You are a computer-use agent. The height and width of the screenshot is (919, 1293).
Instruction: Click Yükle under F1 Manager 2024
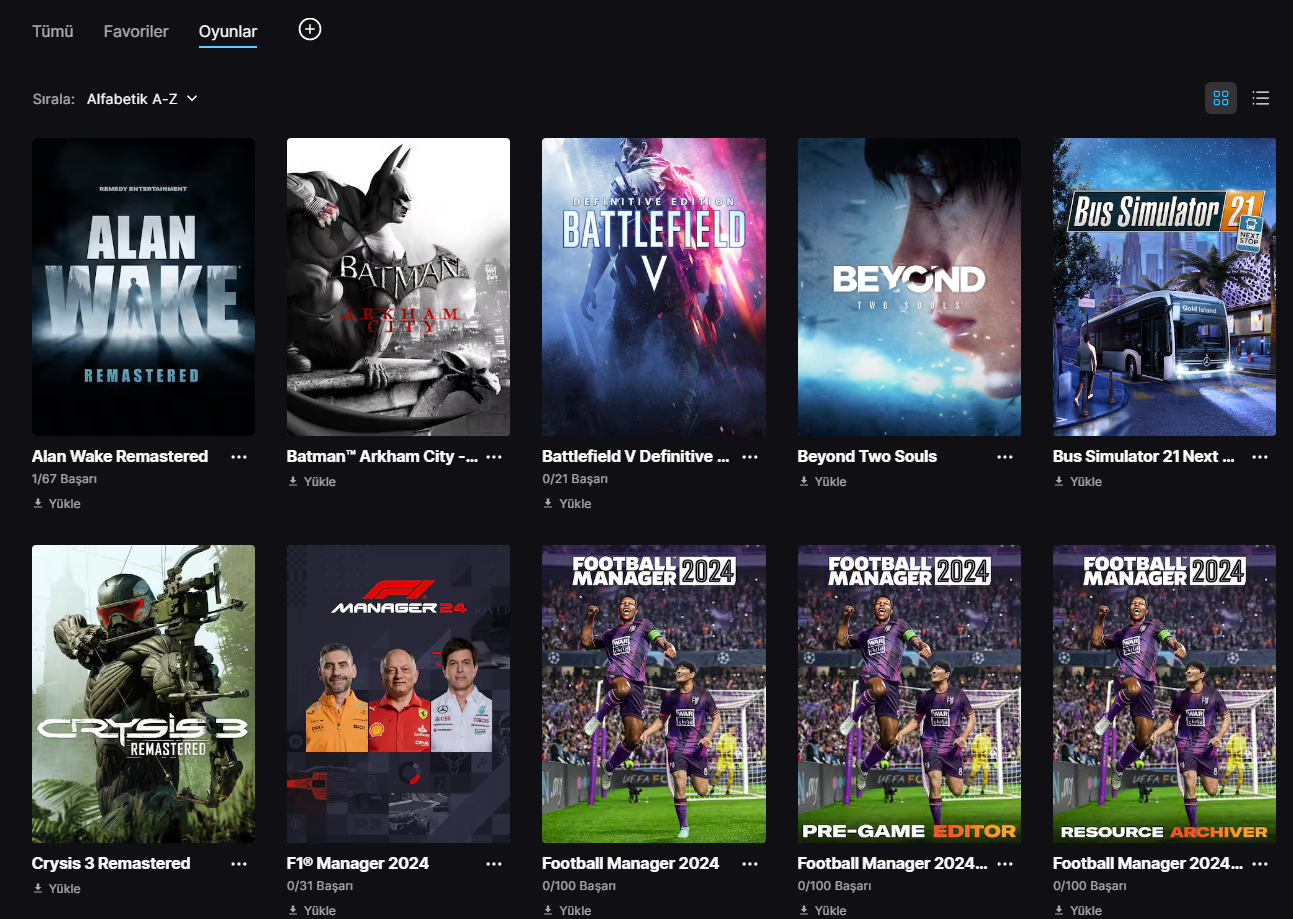pos(312,911)
